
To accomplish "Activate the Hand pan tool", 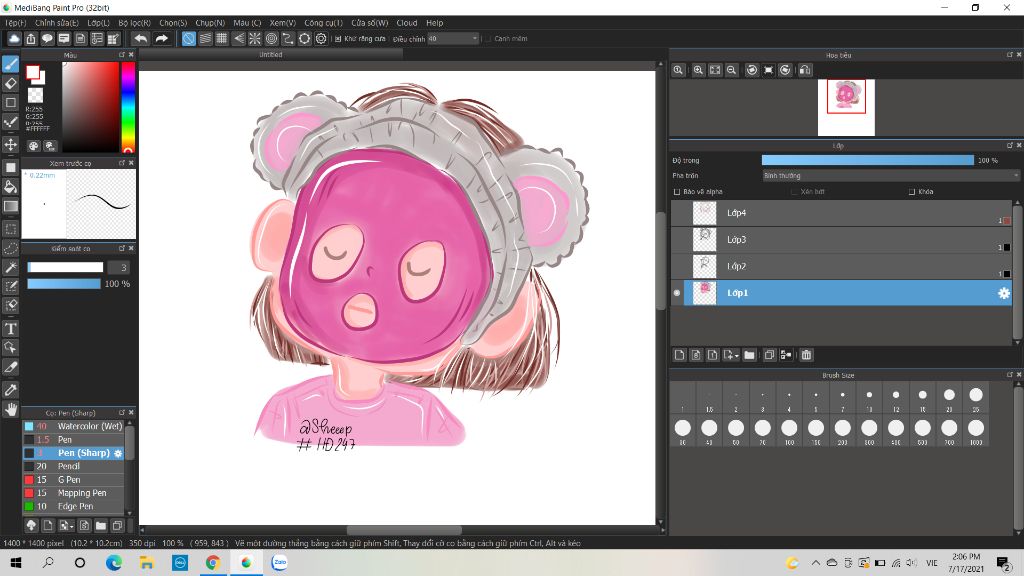I will point(10,409).
